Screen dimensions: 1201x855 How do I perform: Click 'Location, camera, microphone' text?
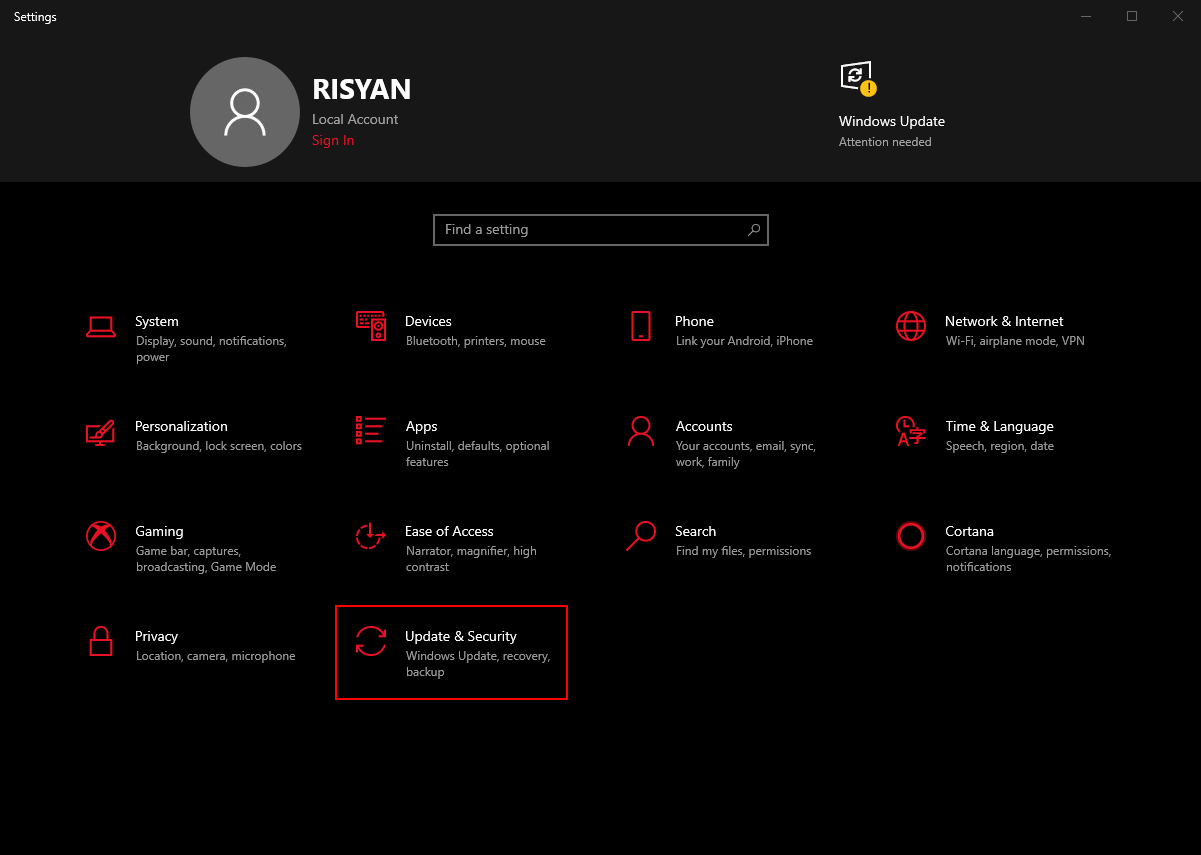[216, 656]
